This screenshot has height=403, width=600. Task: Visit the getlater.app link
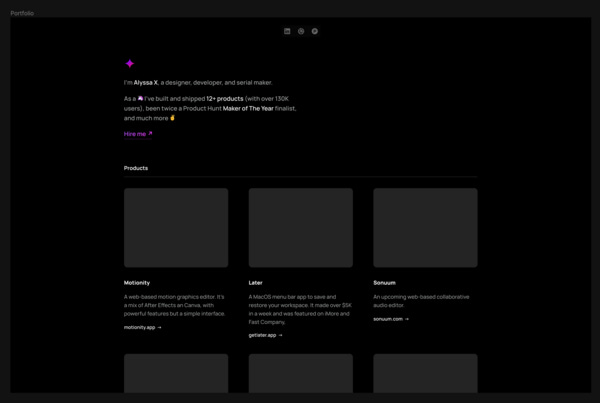click(x=266, y=335)
